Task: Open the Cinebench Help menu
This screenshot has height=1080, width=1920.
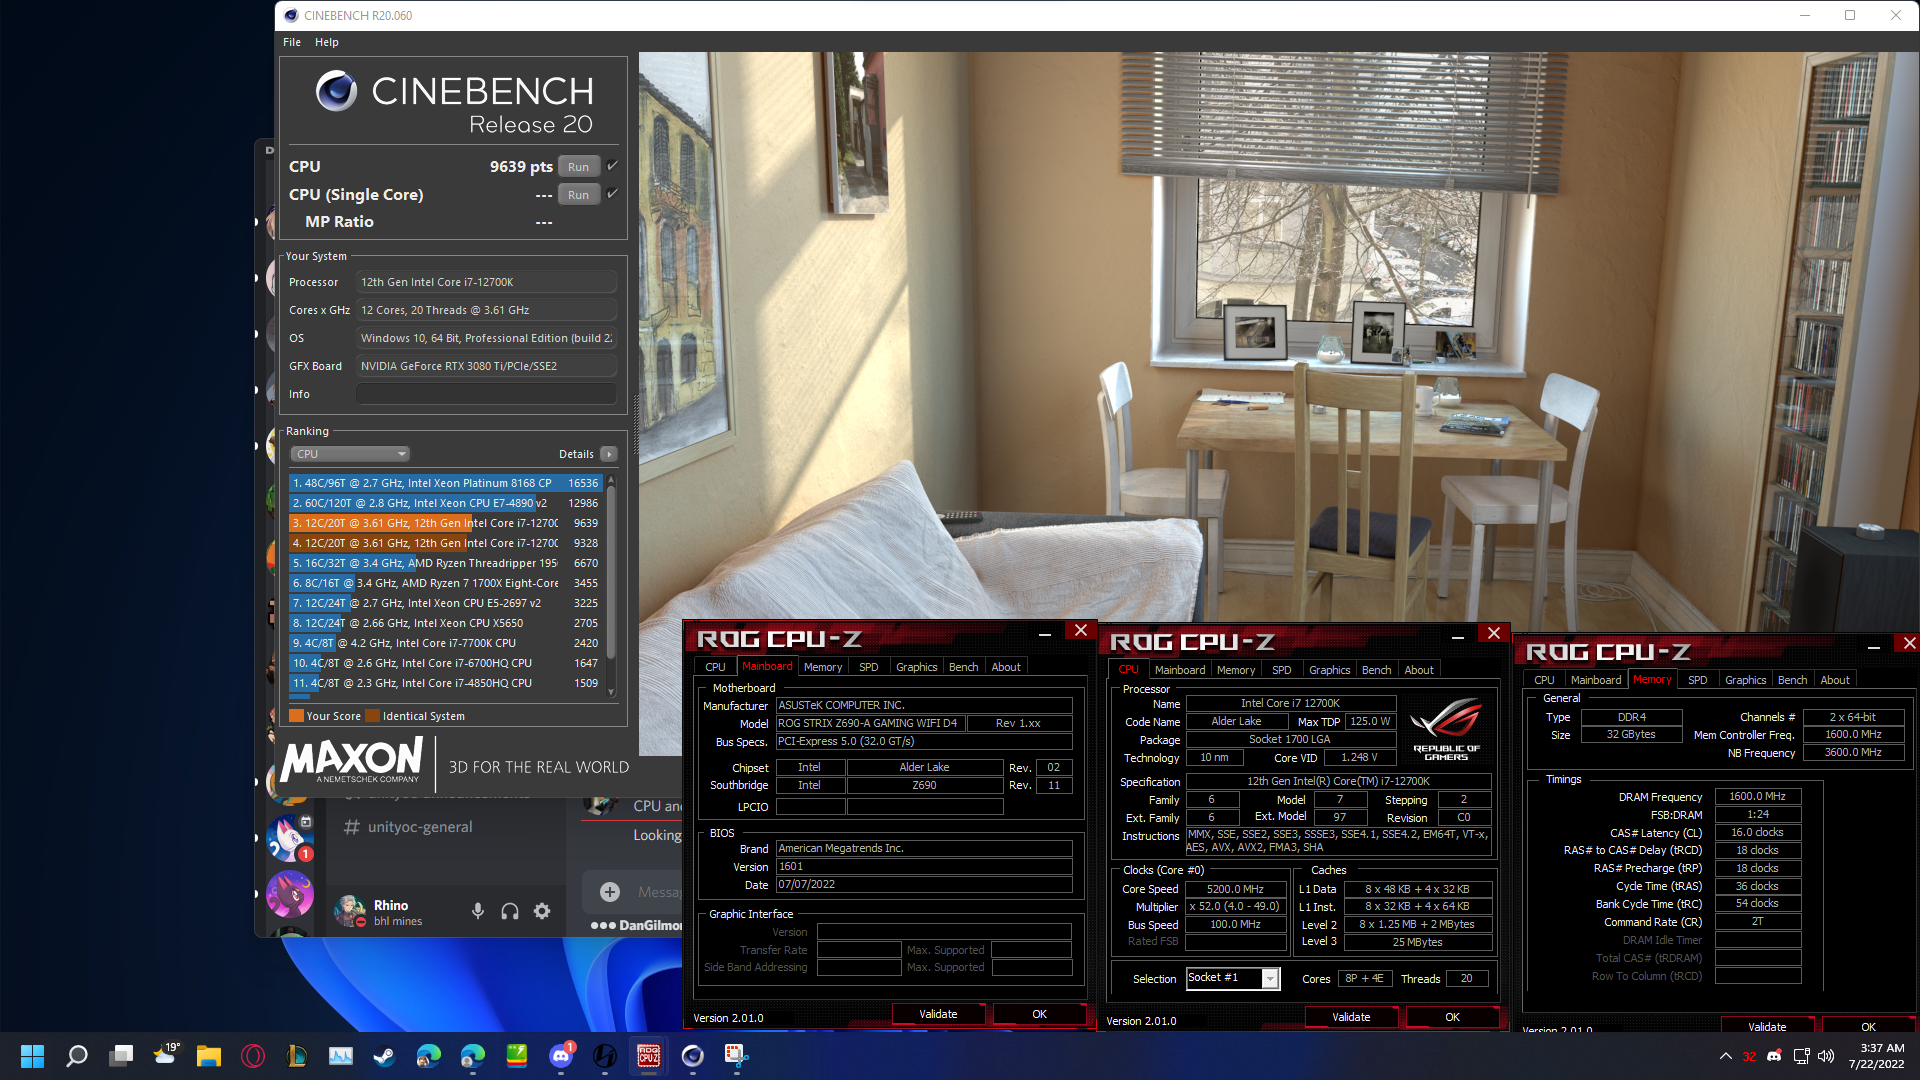Action: coord(327,42)
